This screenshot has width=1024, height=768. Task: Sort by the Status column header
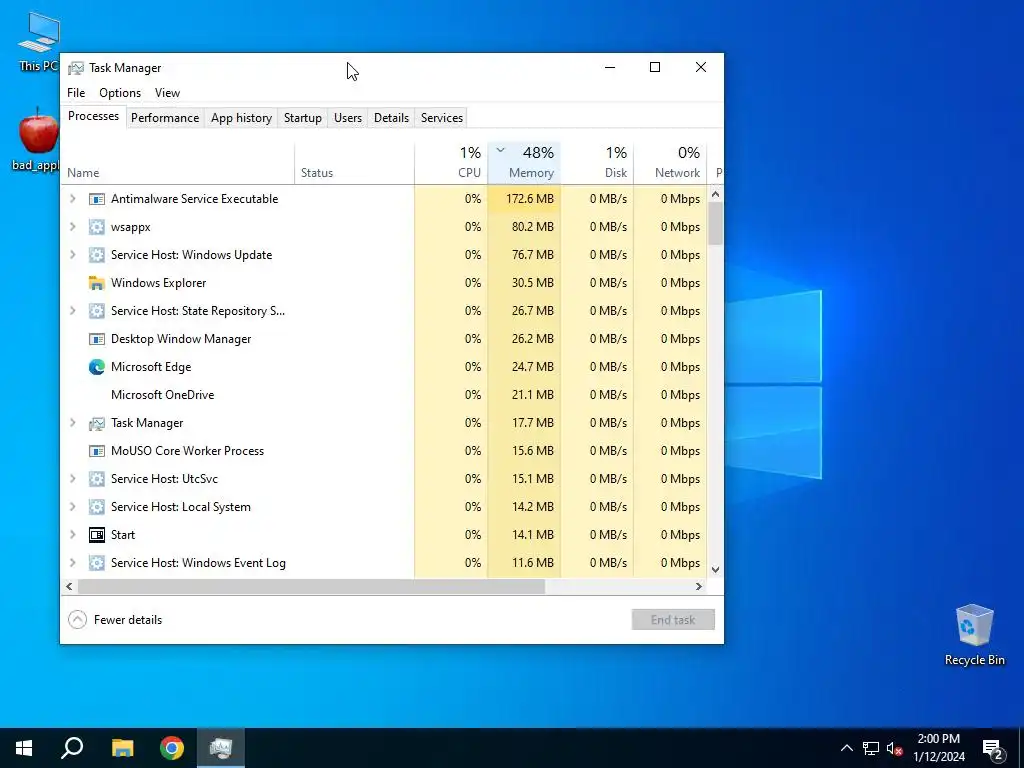tap(355, 163)
